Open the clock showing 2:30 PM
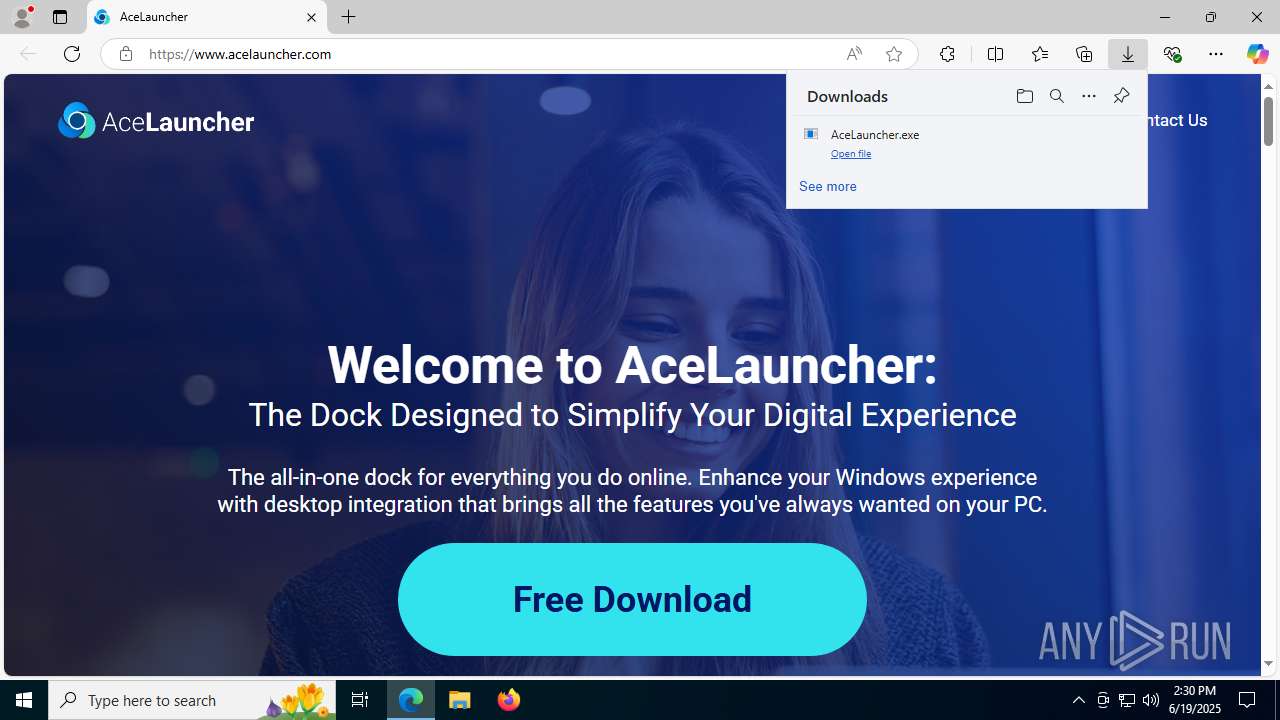 1194,700
